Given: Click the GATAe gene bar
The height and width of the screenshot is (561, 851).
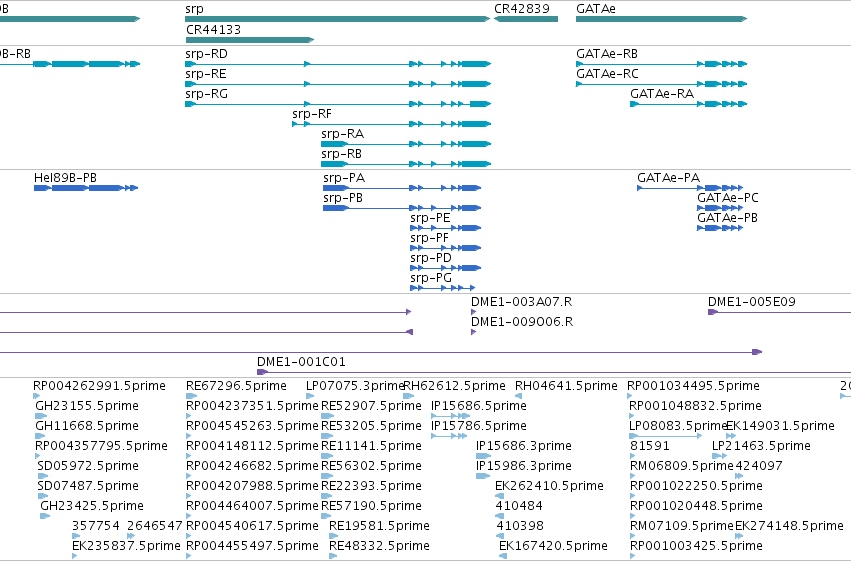Looking at the screenshot, I should [662, 19].
